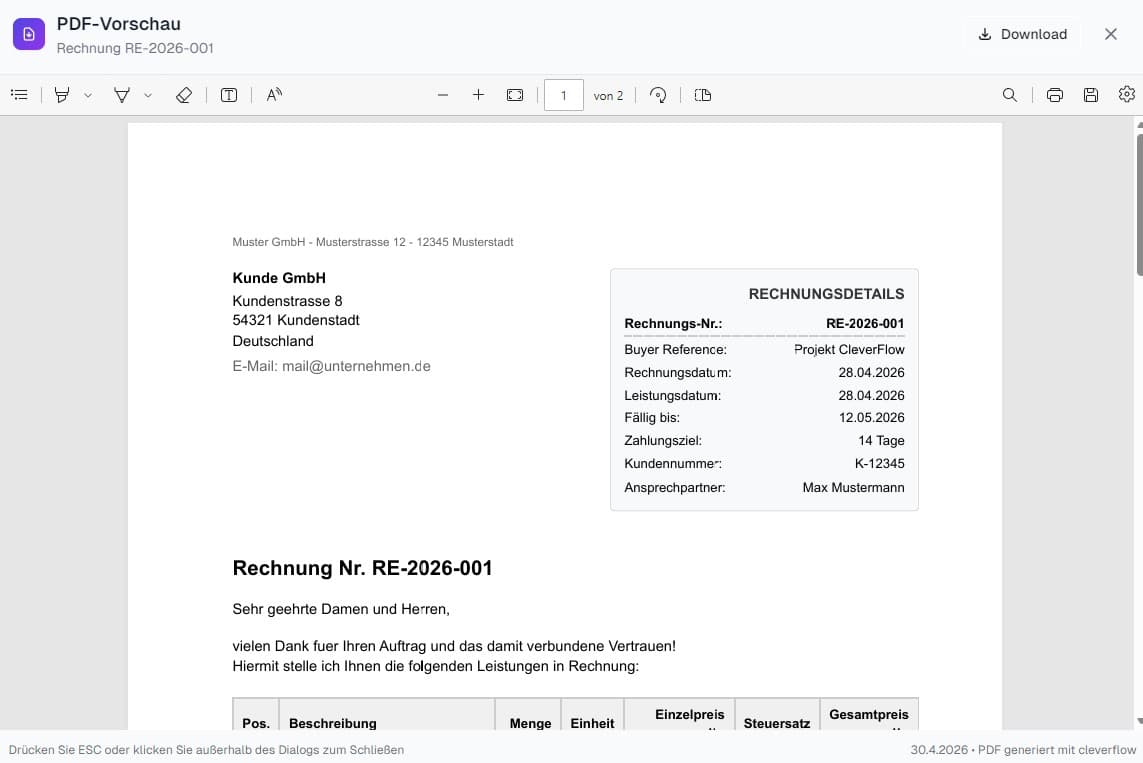Click contact name 'Max Mustermann'

tap(854, 488)
